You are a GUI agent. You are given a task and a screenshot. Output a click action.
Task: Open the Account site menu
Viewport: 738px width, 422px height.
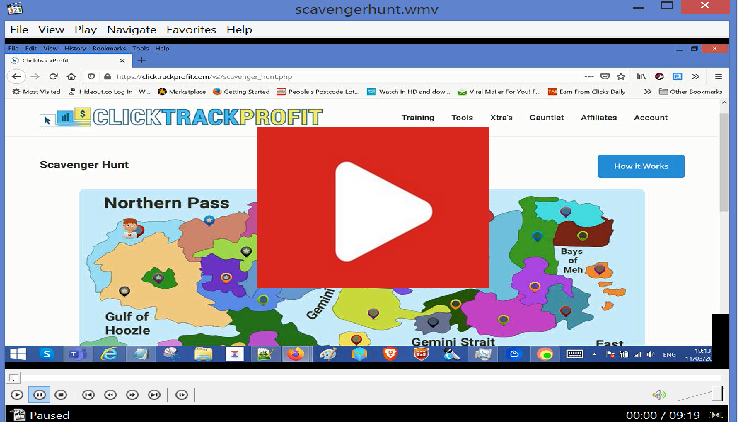pos(650,118)
